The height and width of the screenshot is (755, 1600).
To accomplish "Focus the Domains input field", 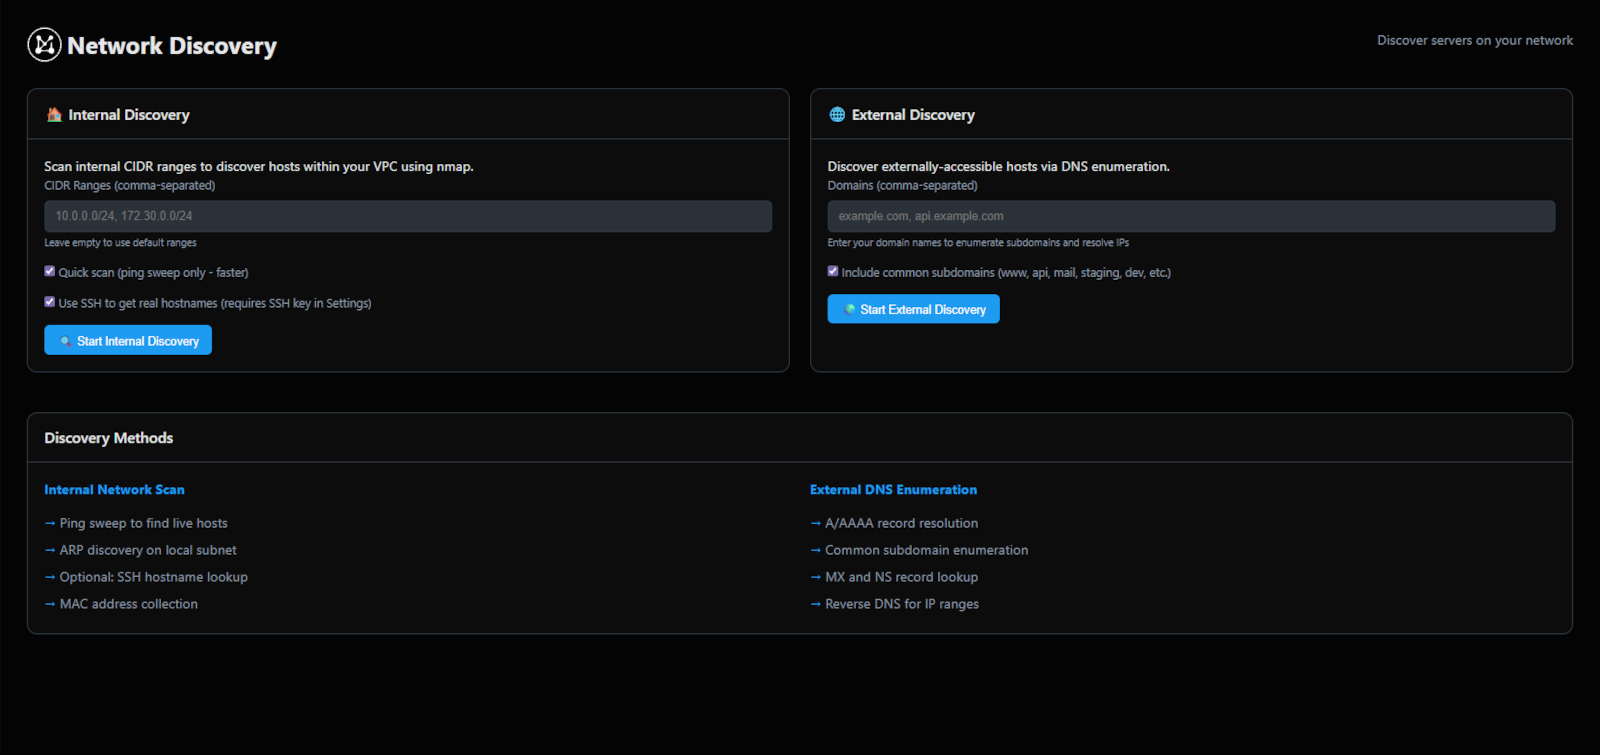I will coord(1190,216).
